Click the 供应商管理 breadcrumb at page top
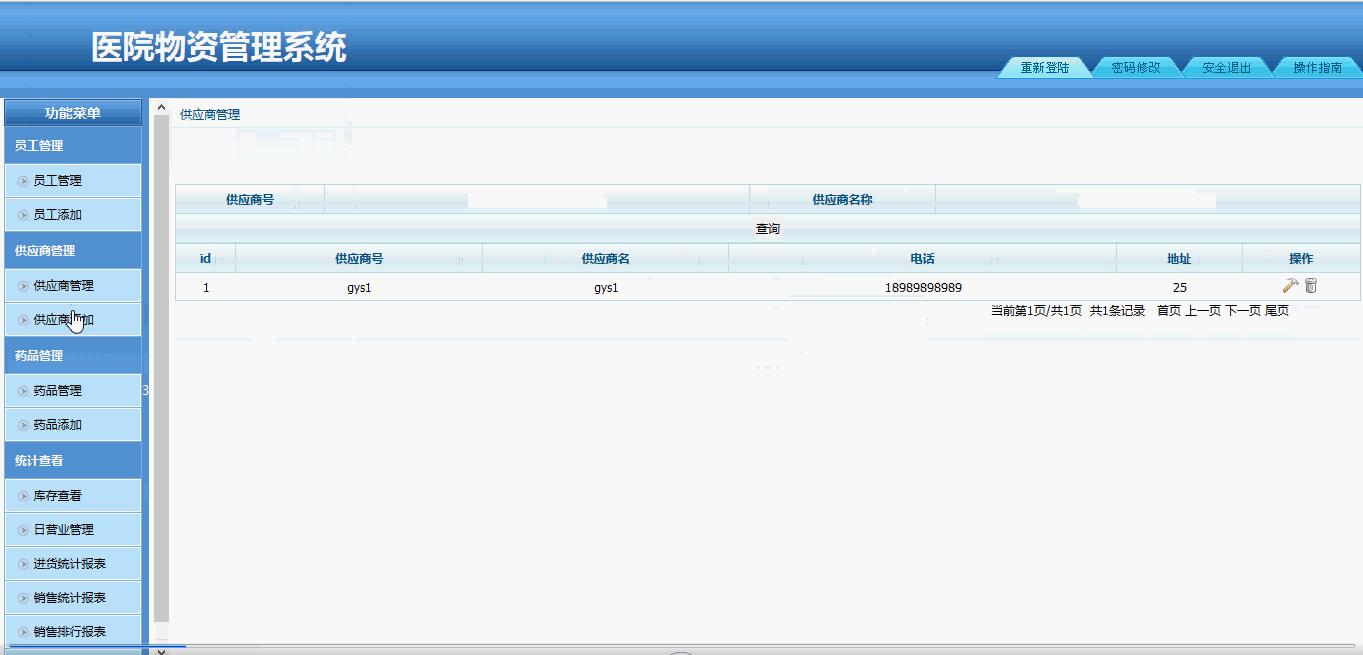The image size is (1363, 655). tap(210, 115)
